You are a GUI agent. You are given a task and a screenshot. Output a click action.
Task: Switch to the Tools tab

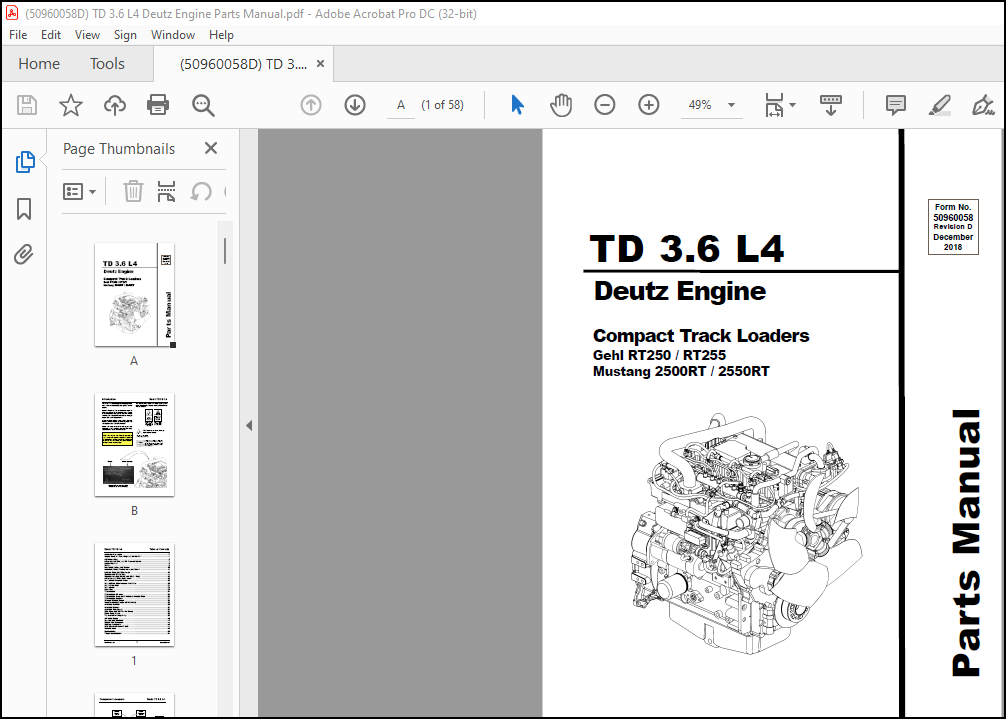pyautogui.click(x=107, y=63)
